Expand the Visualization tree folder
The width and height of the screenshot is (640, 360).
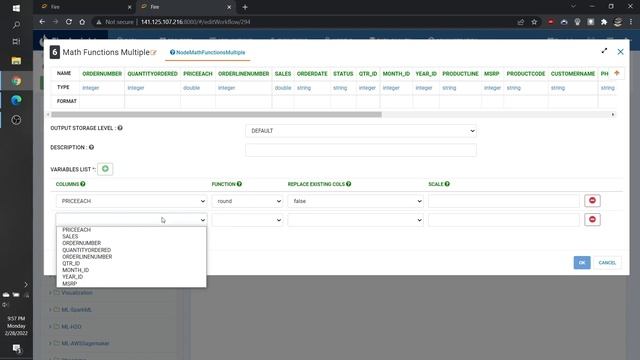[51, 293]
